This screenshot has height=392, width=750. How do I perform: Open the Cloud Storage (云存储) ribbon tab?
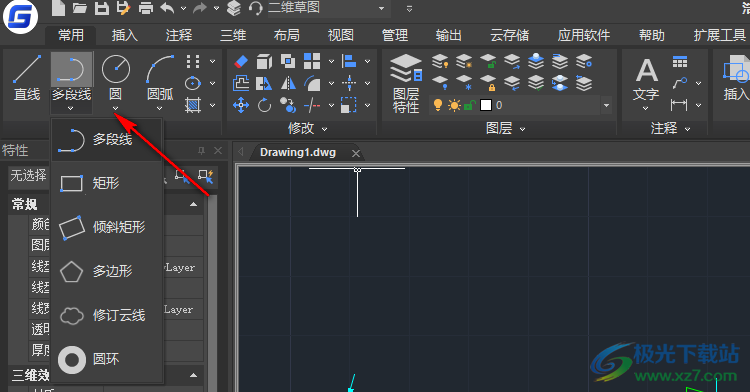click(510, 35)
